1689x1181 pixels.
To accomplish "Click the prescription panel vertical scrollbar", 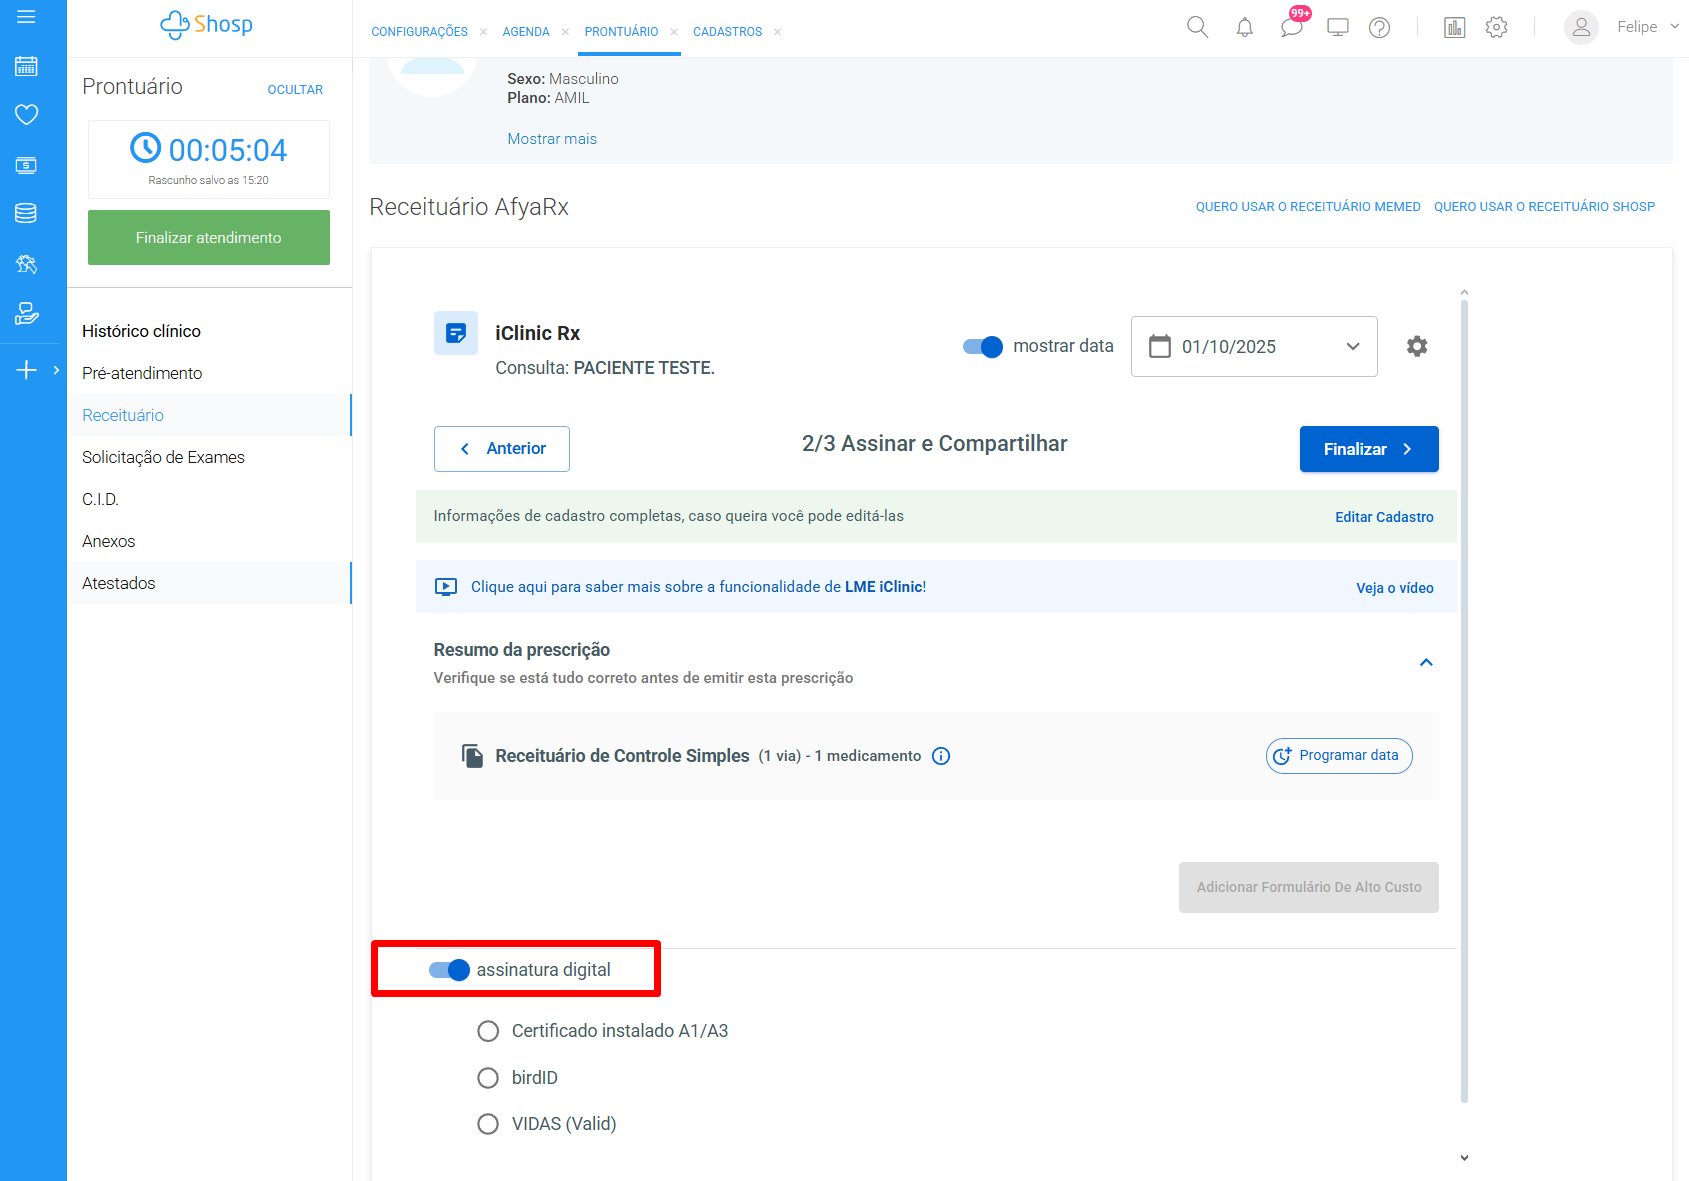I will 1464,700.
